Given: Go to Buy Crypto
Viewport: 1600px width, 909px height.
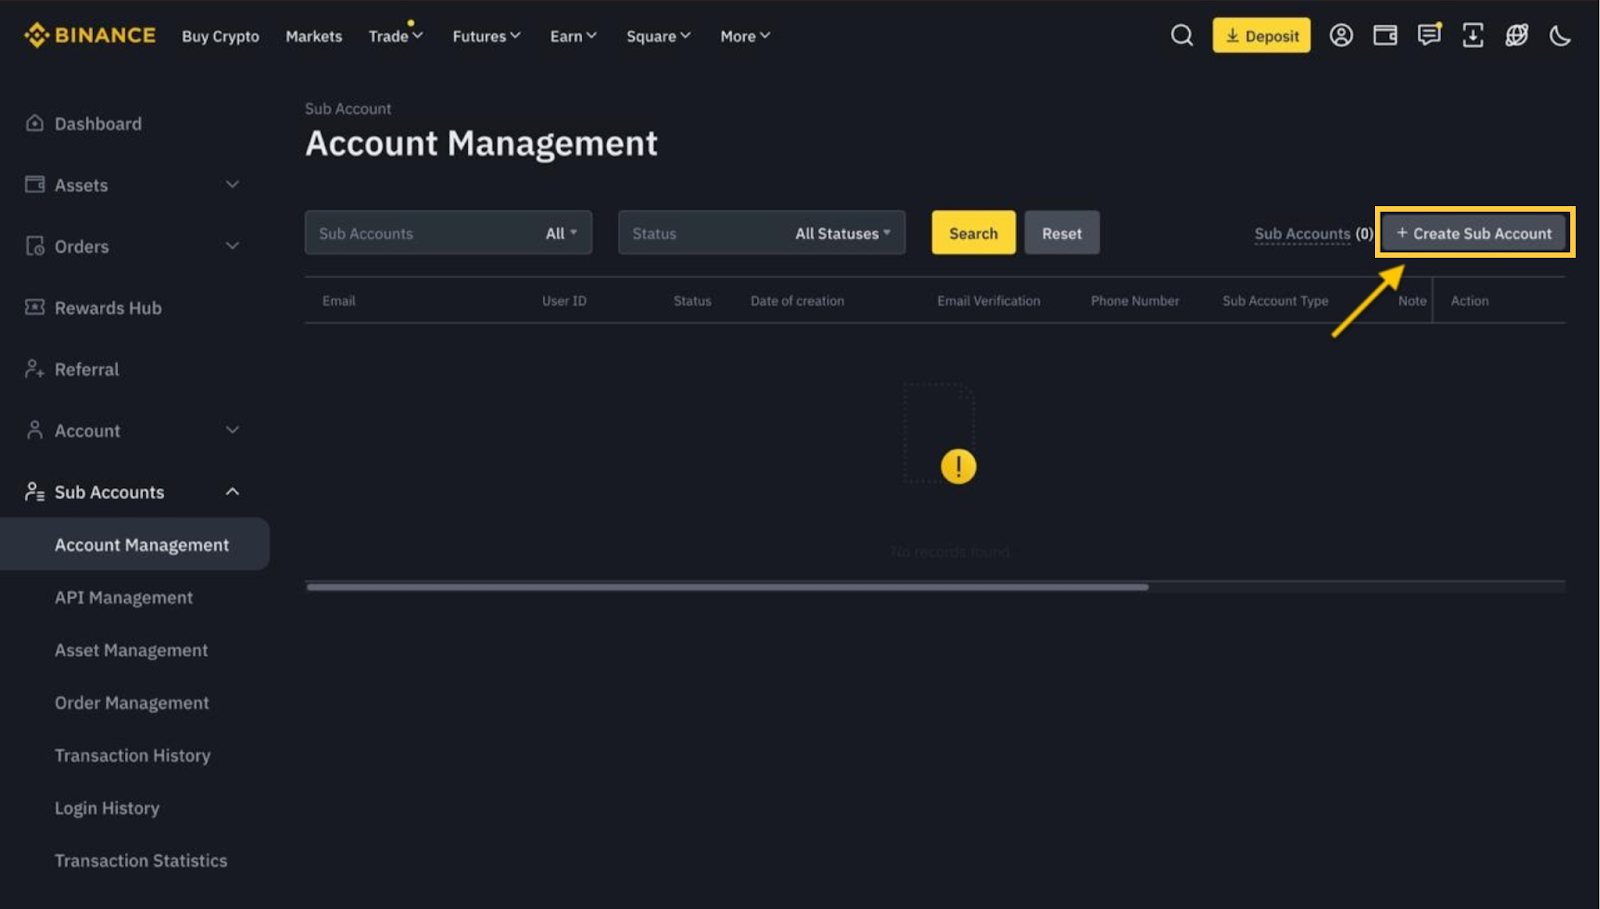Looking at the screenshot, I should click(220, 36).
